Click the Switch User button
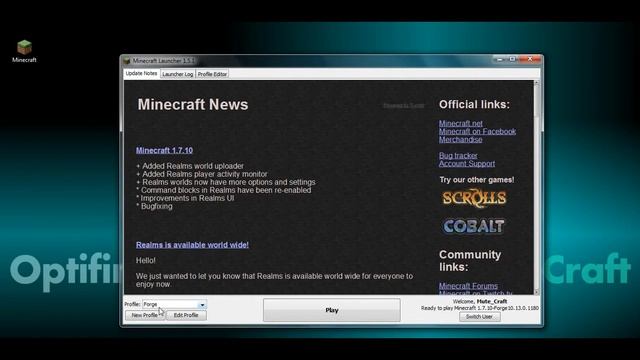This screenshot has width=640, height=360. coord(480,317)
